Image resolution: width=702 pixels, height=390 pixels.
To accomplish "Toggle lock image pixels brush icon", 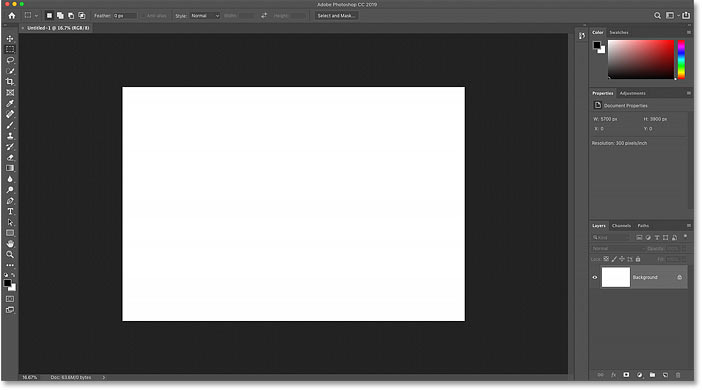I will coord(614,259).
